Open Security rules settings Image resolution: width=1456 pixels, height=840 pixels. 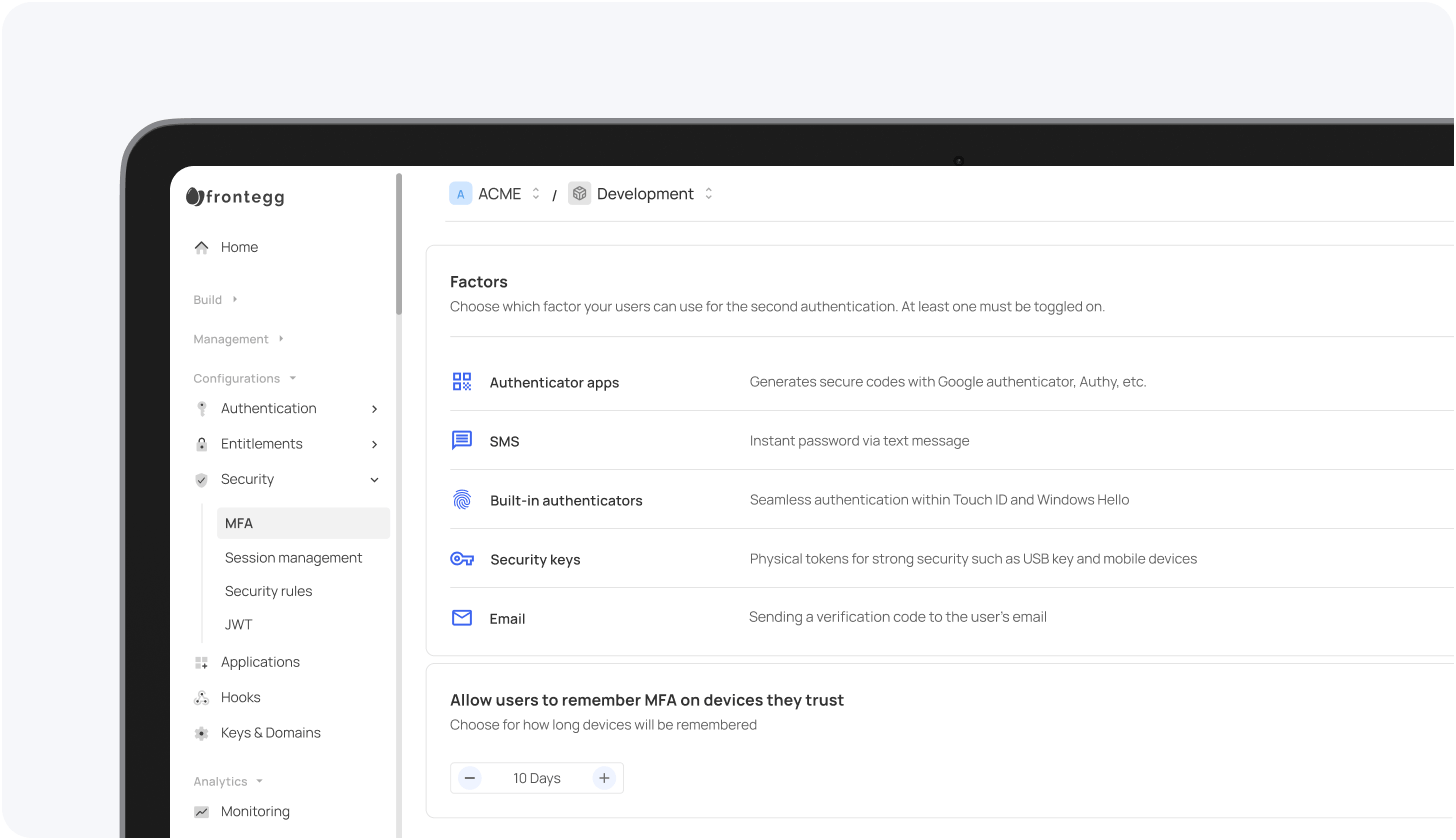(268, 591)
